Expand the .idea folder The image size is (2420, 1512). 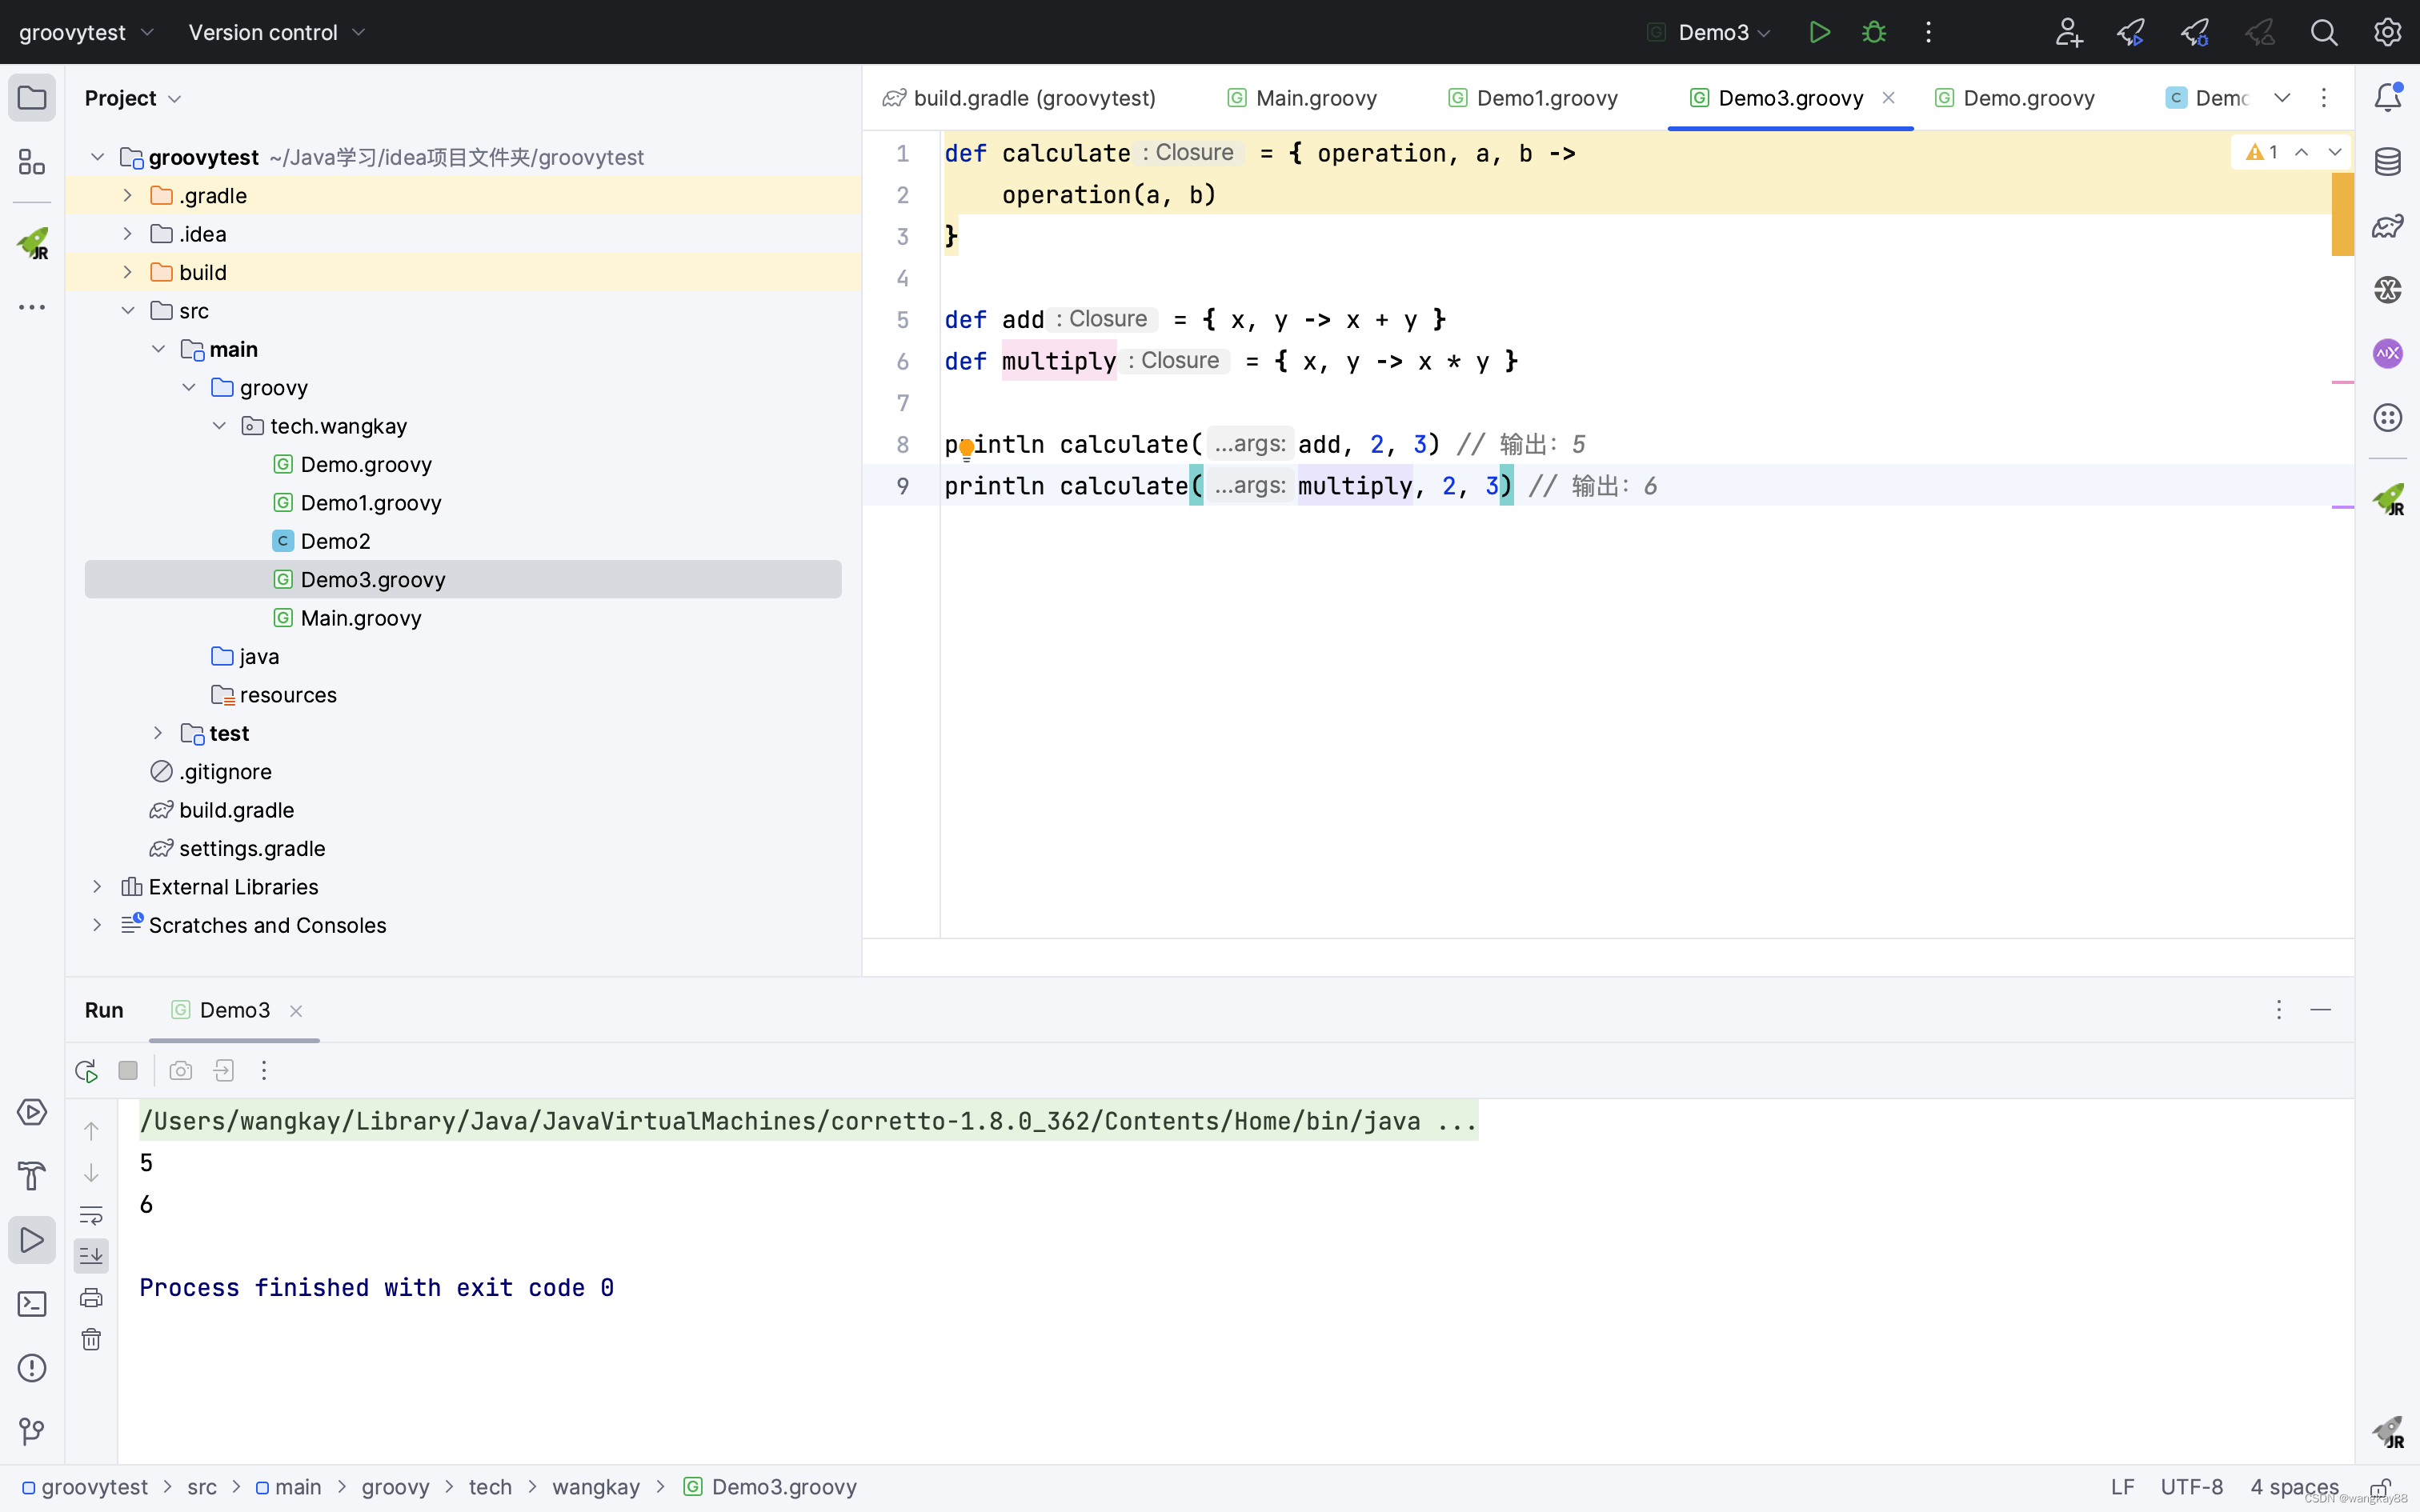[127, 234]
